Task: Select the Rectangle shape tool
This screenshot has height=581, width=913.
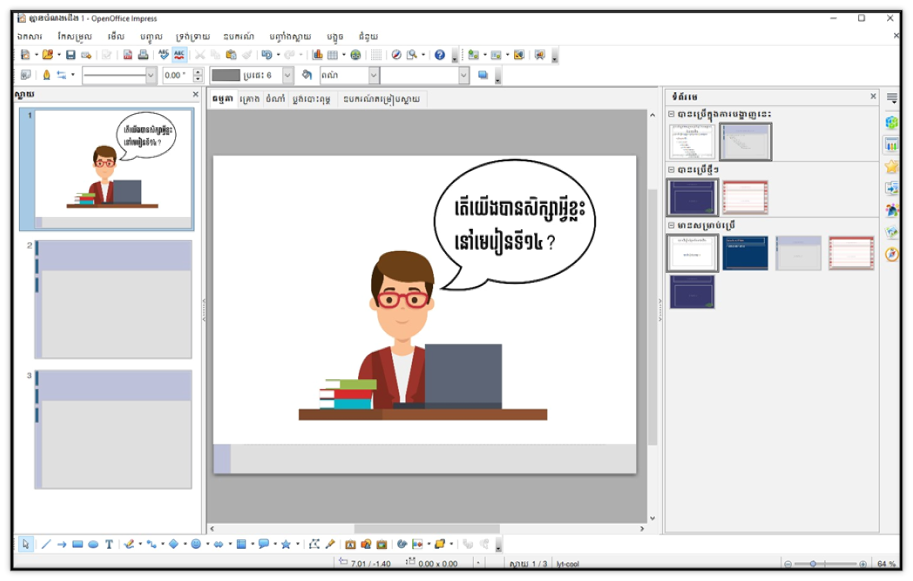Action: click(x=77, y=544)
